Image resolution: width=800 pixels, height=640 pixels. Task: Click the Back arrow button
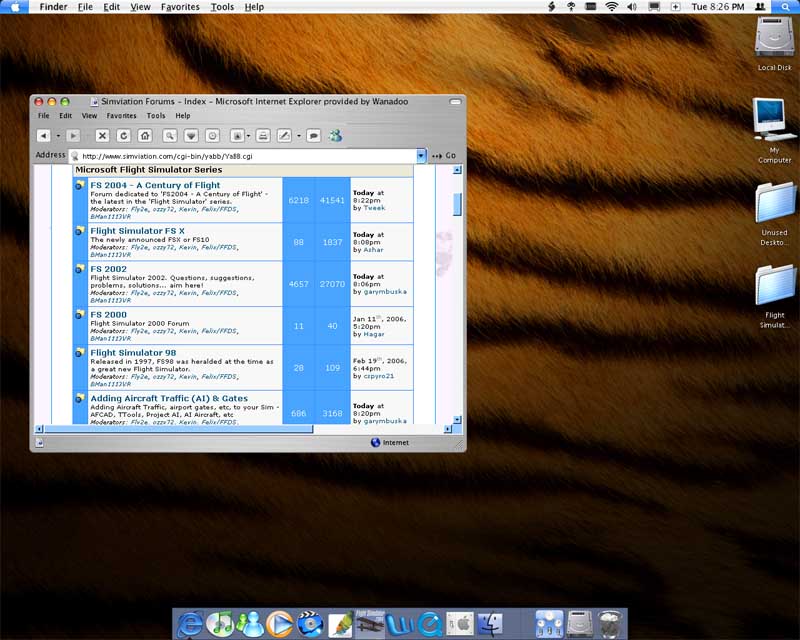(x=43, y=135)
